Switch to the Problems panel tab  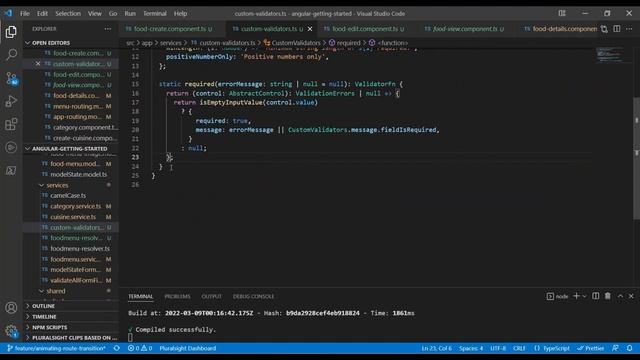tap(177, 296)
